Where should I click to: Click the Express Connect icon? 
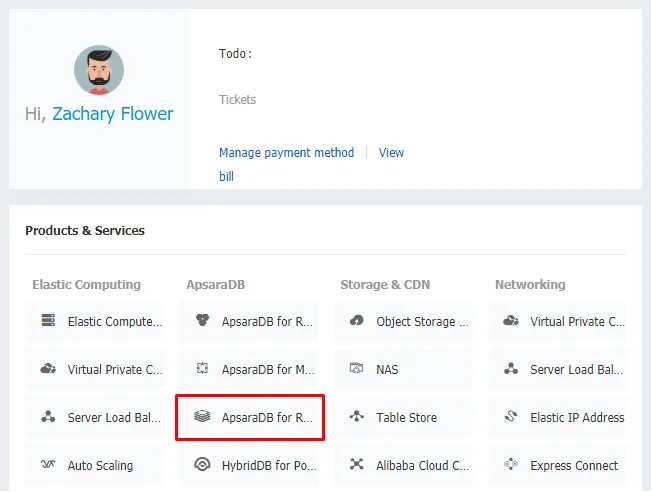(x=511, y=465)
